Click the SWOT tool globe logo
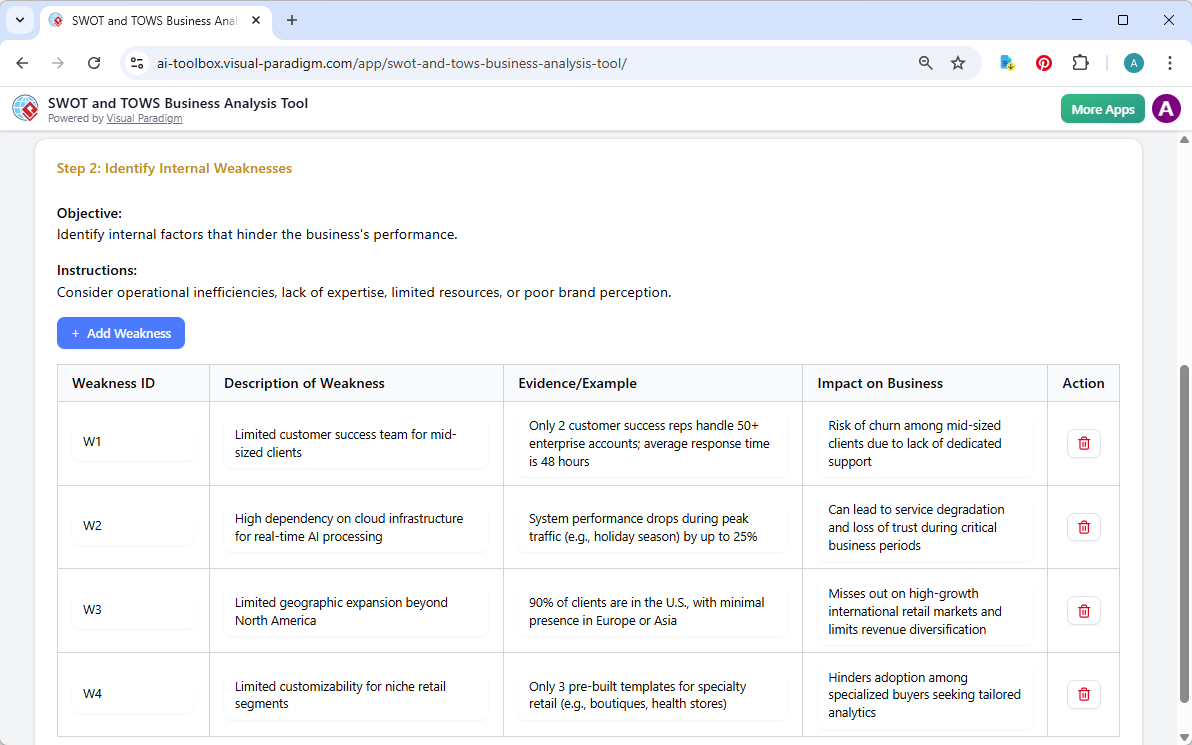The height and width of the screenshot is (745, 1192). click(25, 108)
